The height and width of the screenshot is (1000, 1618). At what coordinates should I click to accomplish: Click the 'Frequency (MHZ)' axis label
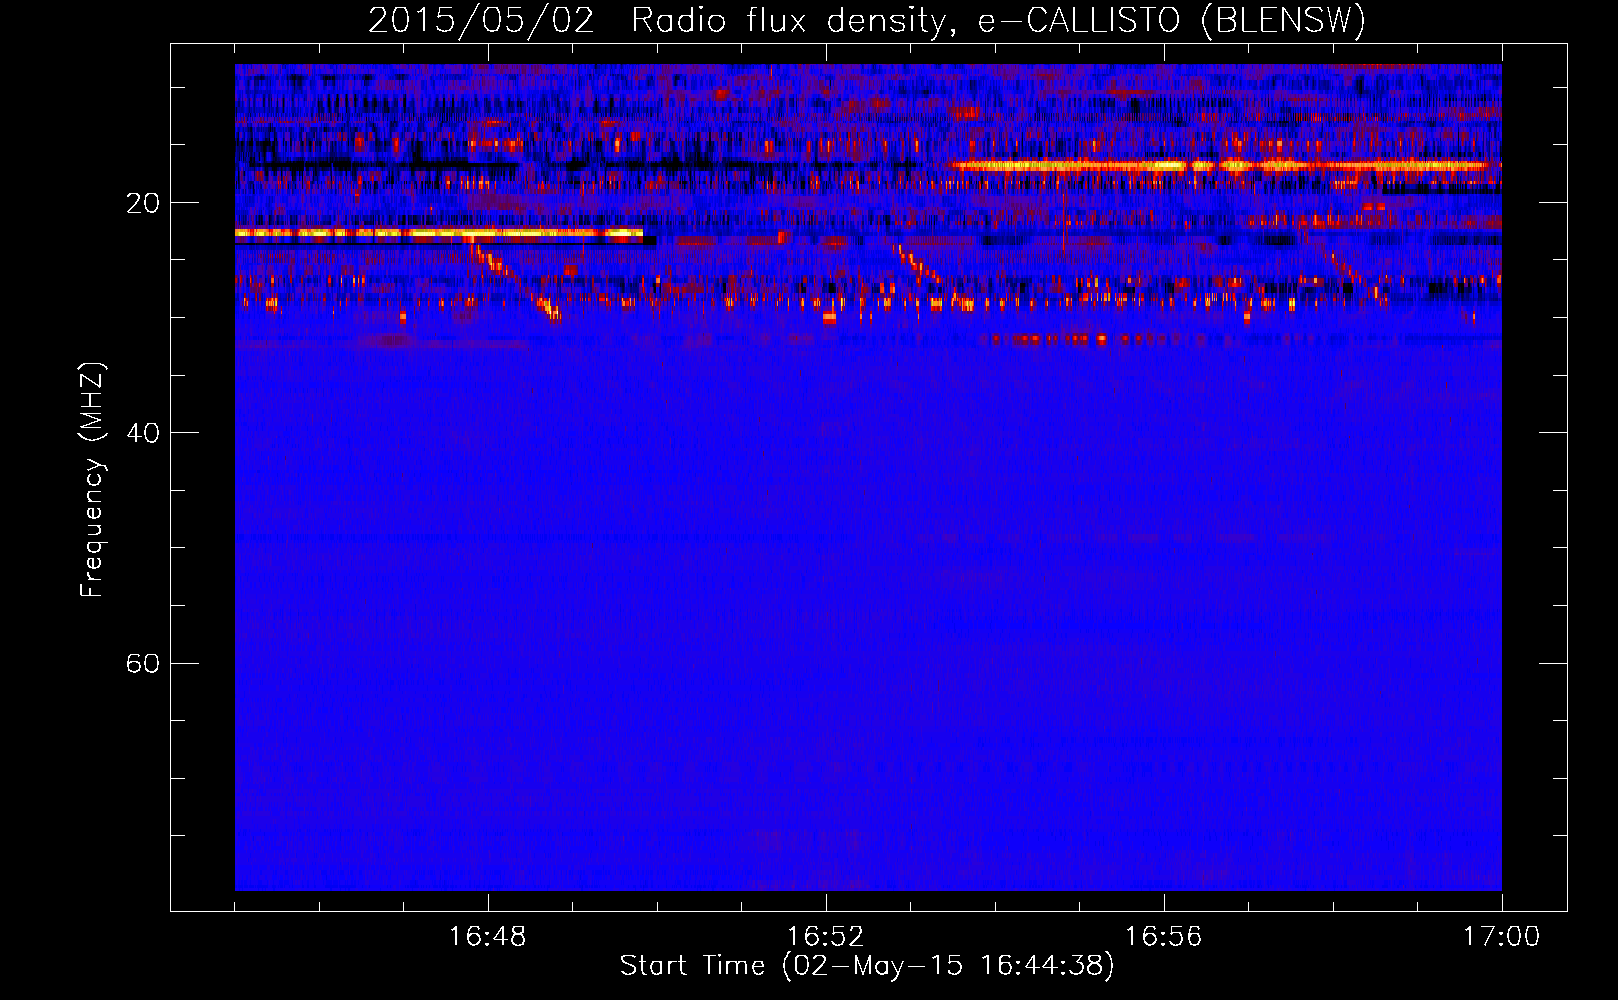[x=92, y=480]
